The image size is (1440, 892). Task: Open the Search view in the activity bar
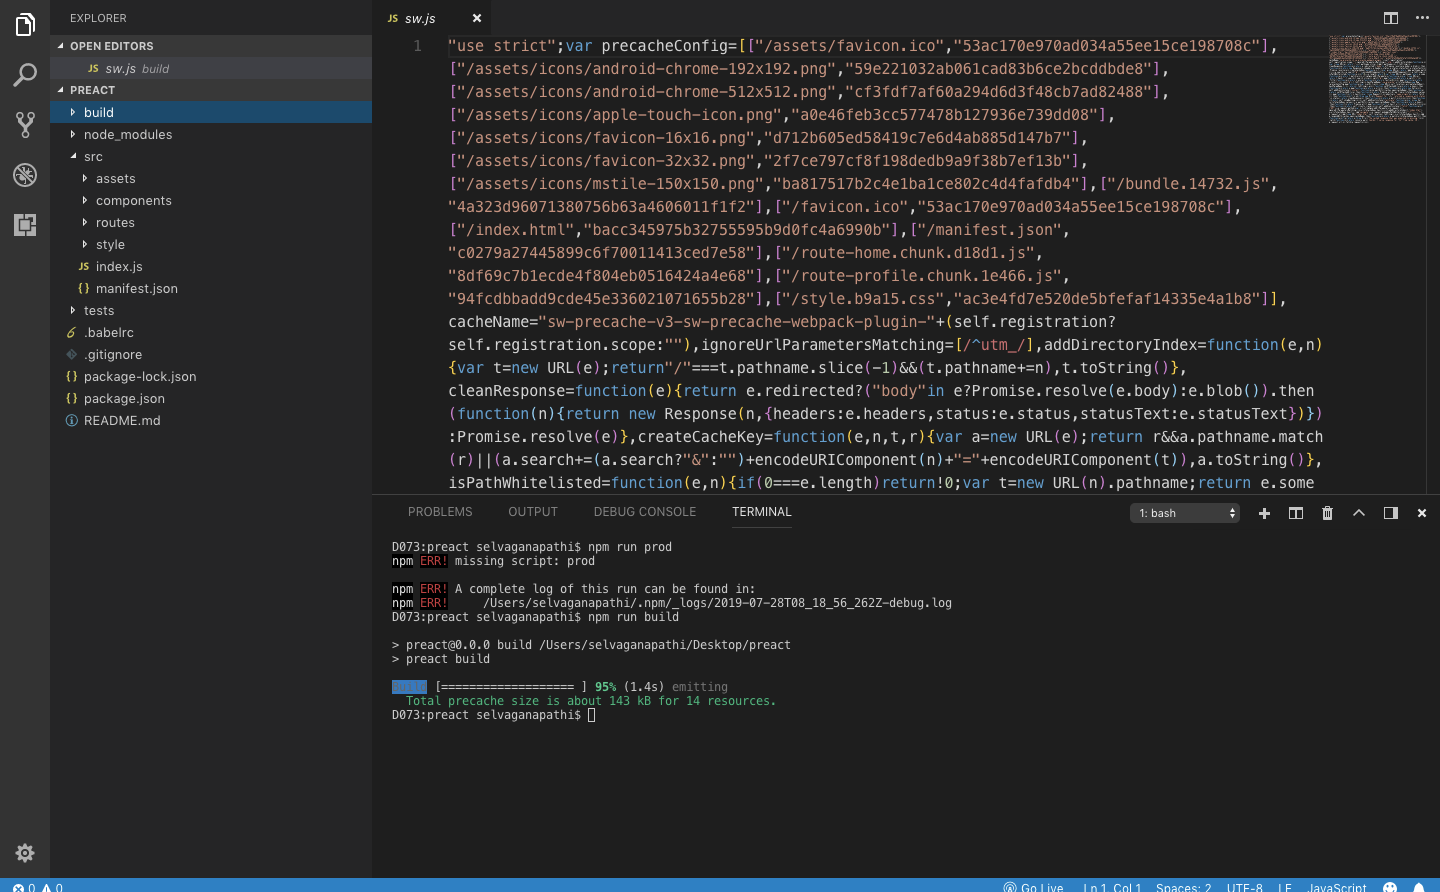coord(25,75)
